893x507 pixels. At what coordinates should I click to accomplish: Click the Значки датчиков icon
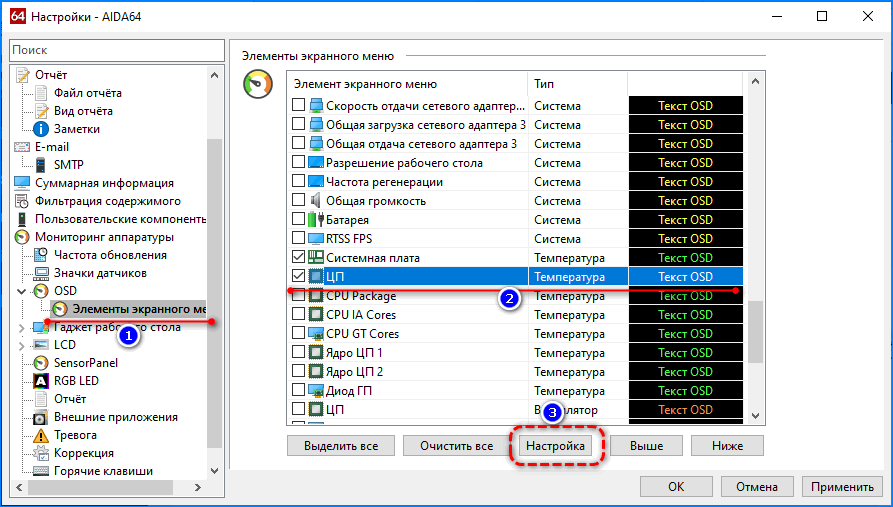41,273
